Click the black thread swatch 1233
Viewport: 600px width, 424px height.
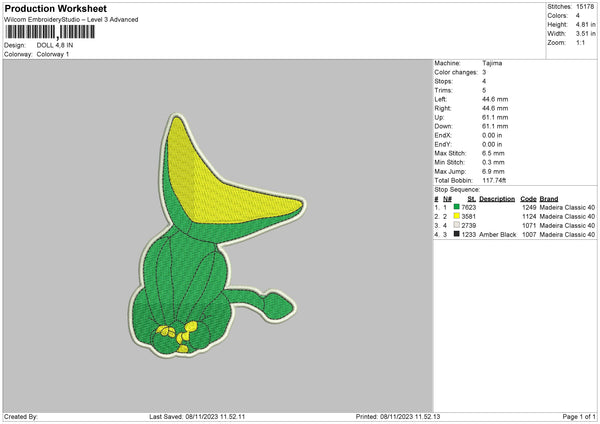click(456, 234)
